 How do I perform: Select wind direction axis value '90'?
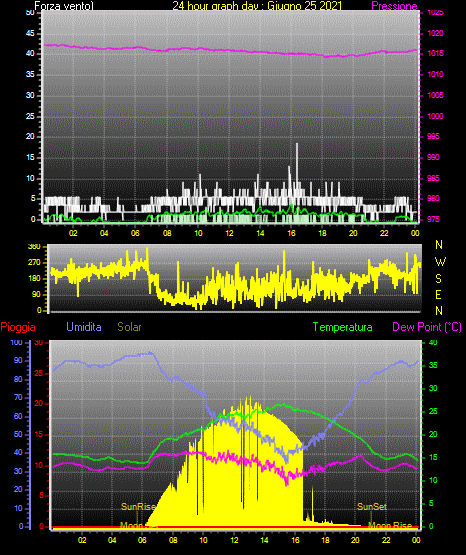[x=36, y=294]
